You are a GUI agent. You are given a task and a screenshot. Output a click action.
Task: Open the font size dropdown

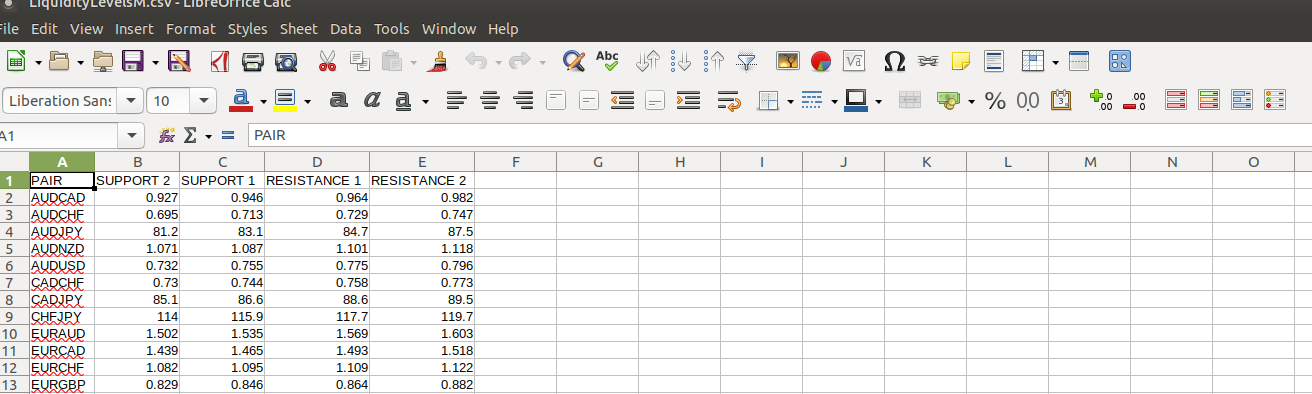pyautogui.click(x=204, y=101)
